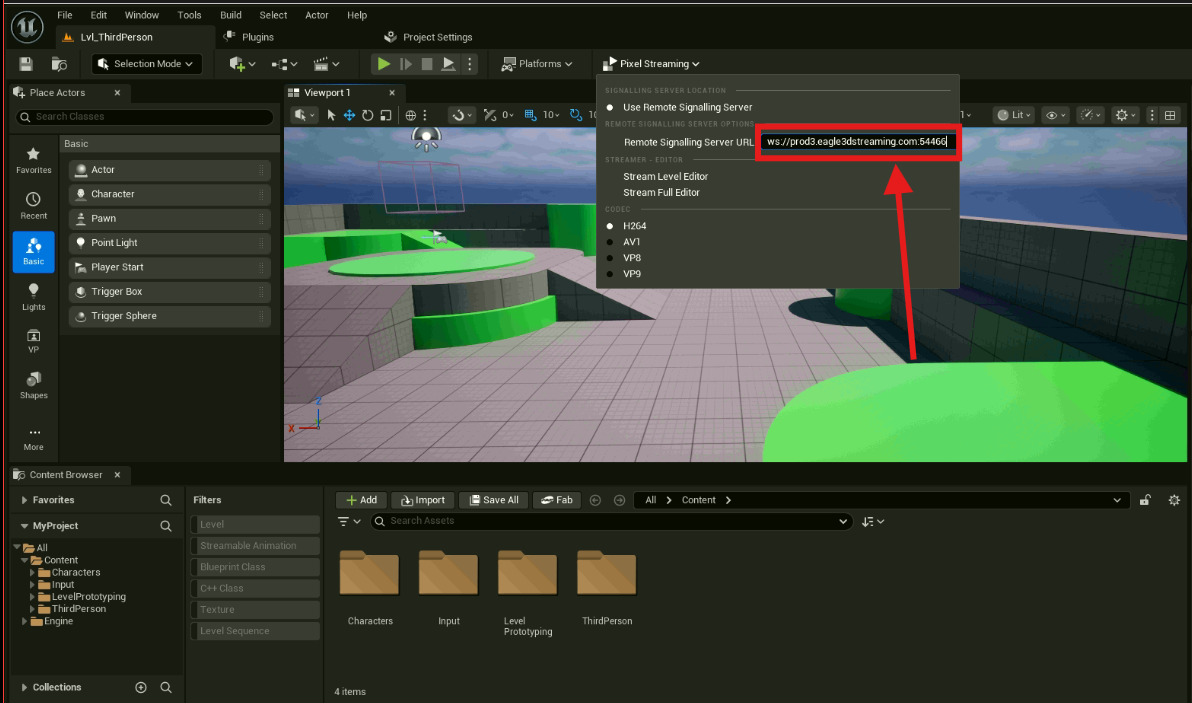Open the Fab button in Content Browser
Viewport: 1192px width, 703px height.
(556, 500)
